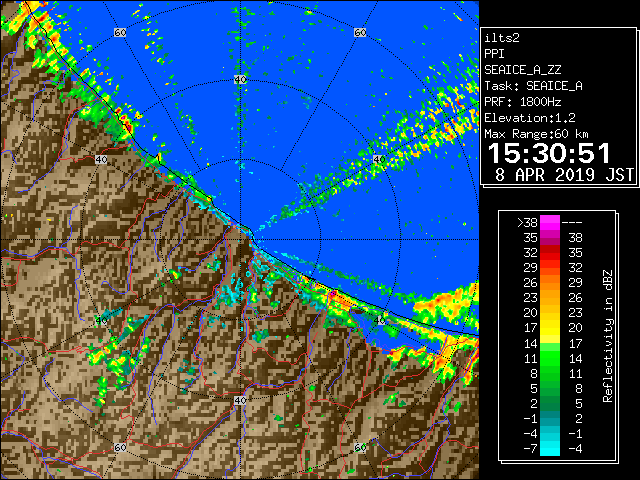Click the 15:30:51 timestamp
Viewport: 640px width, 480px height.
[x=549, y=153]
